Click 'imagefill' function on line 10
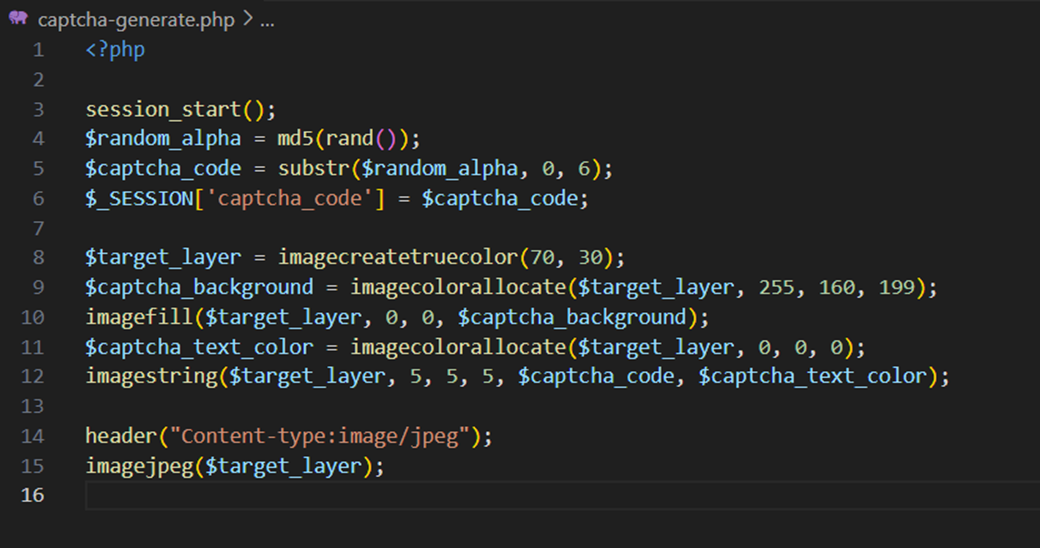Viewport: 1040px width, 548px height. tap(139, 316)
